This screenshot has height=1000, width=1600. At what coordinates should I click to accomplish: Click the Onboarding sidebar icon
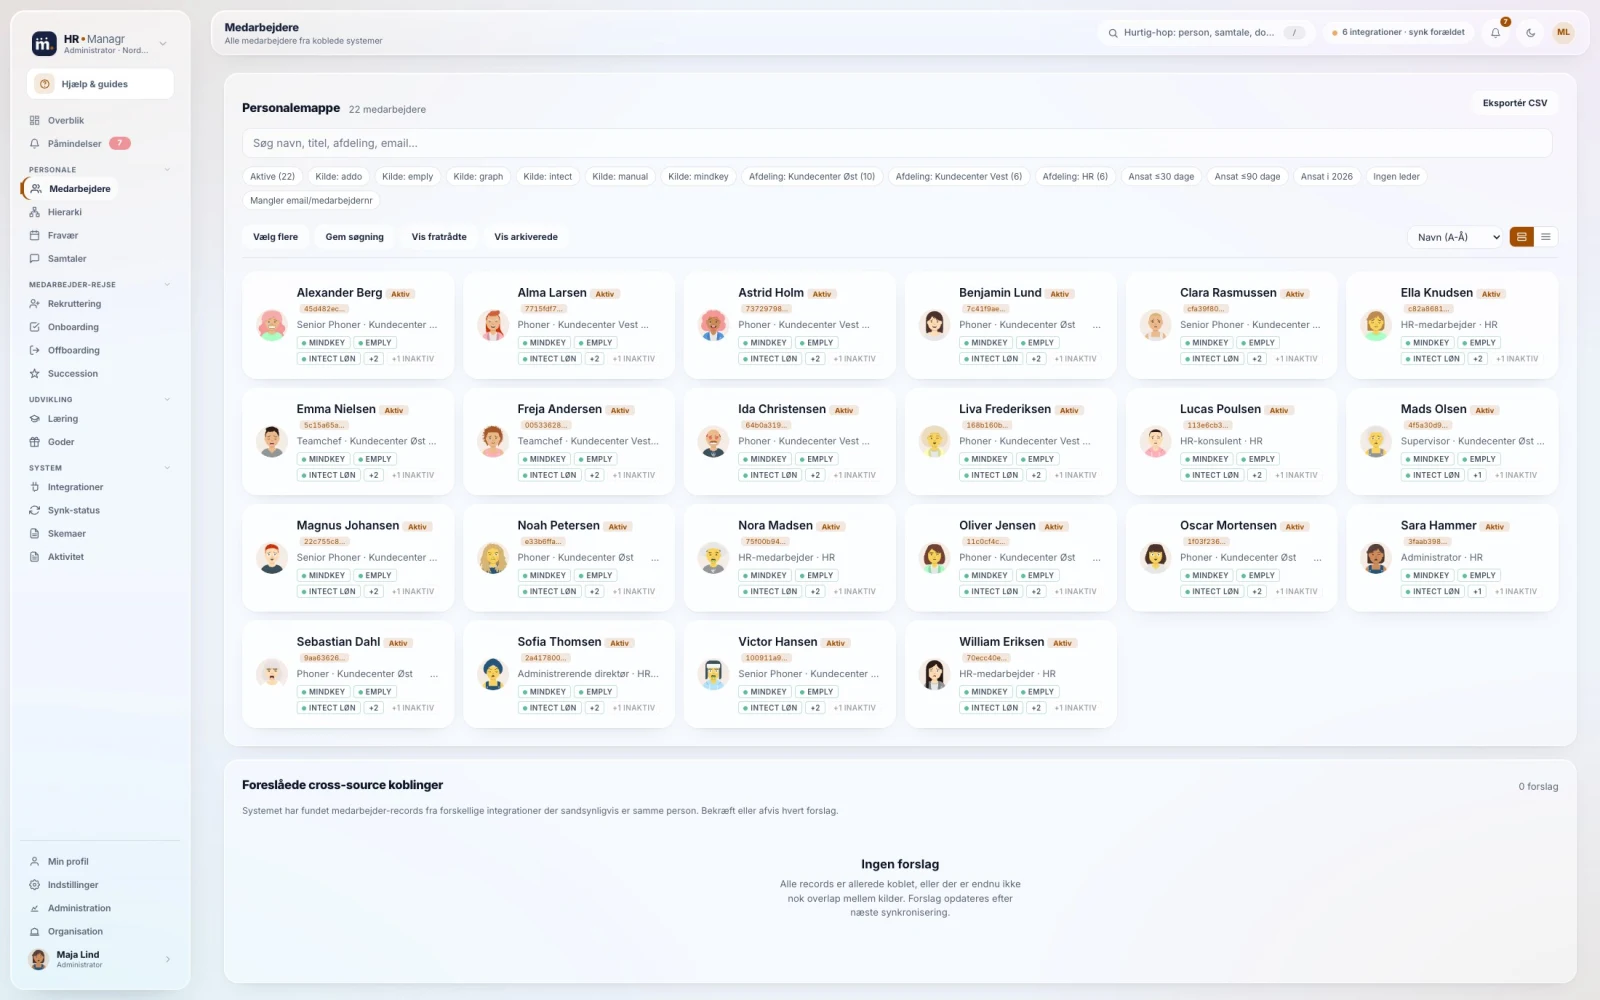[35, 327]
